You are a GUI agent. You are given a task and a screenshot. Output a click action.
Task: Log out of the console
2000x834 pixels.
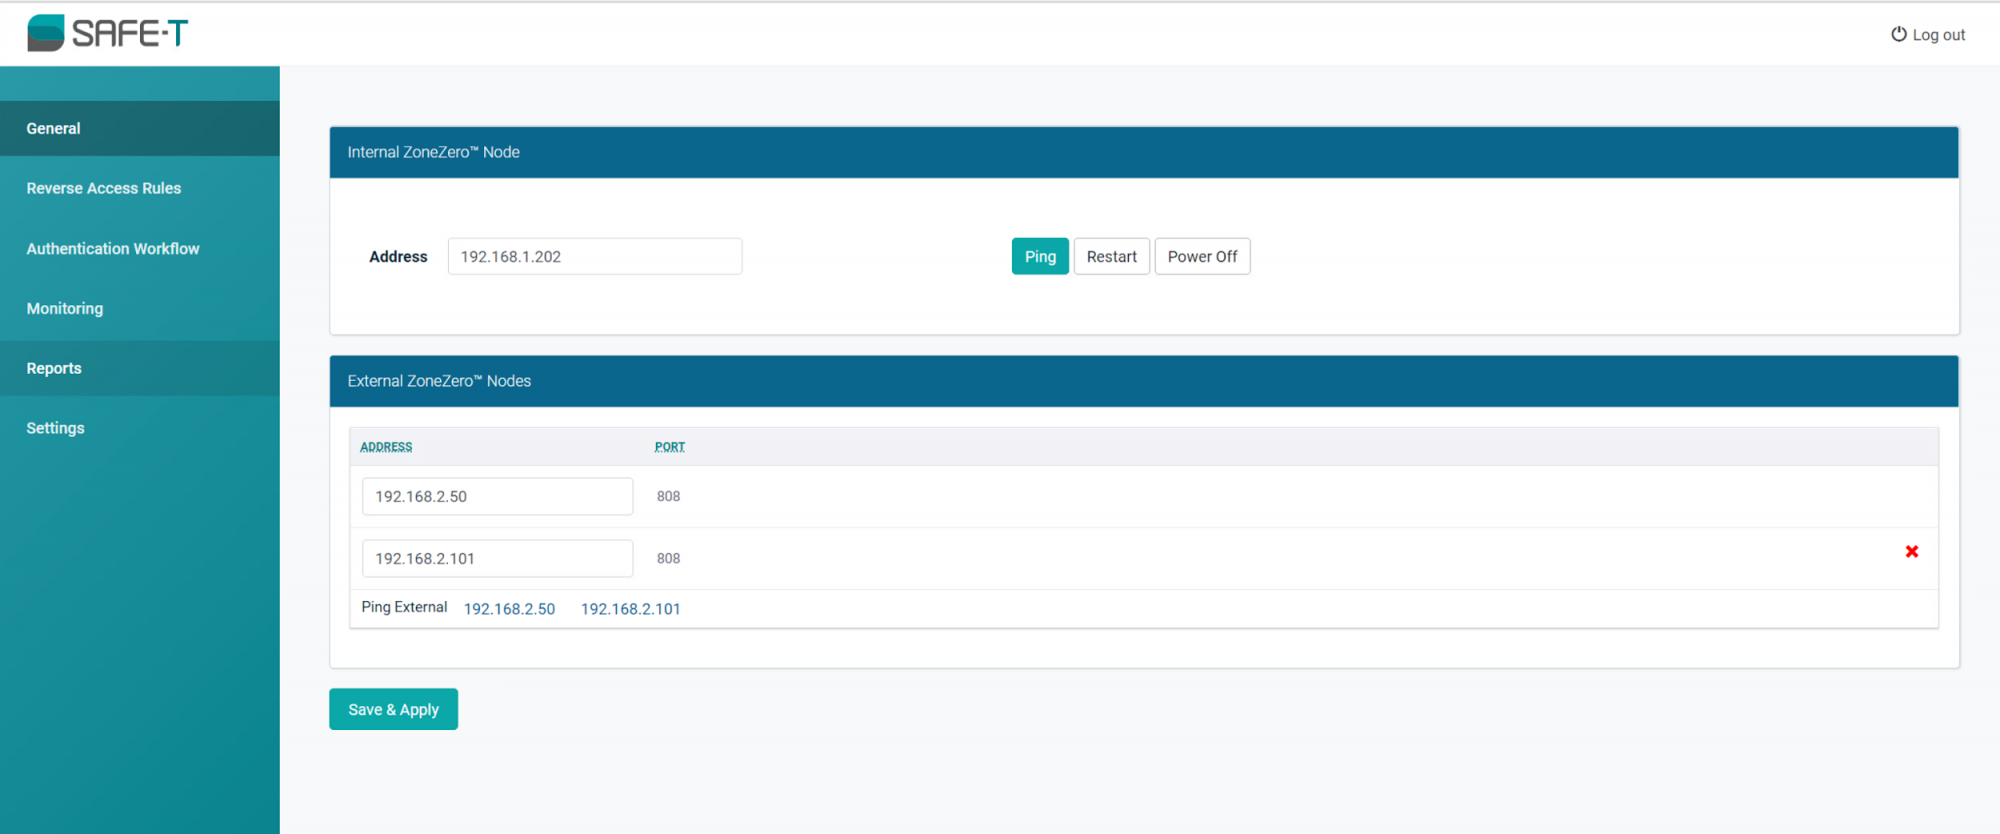1928,35
